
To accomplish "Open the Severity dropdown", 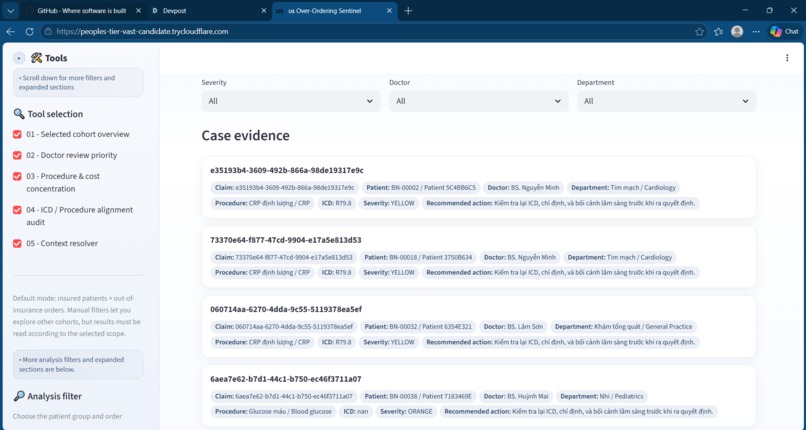I will coord(291,101).
